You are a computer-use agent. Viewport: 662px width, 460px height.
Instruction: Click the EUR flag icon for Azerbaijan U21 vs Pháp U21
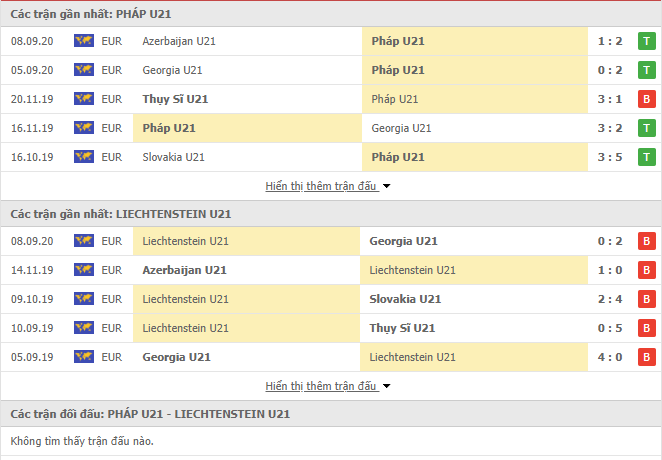coord(84,41)
